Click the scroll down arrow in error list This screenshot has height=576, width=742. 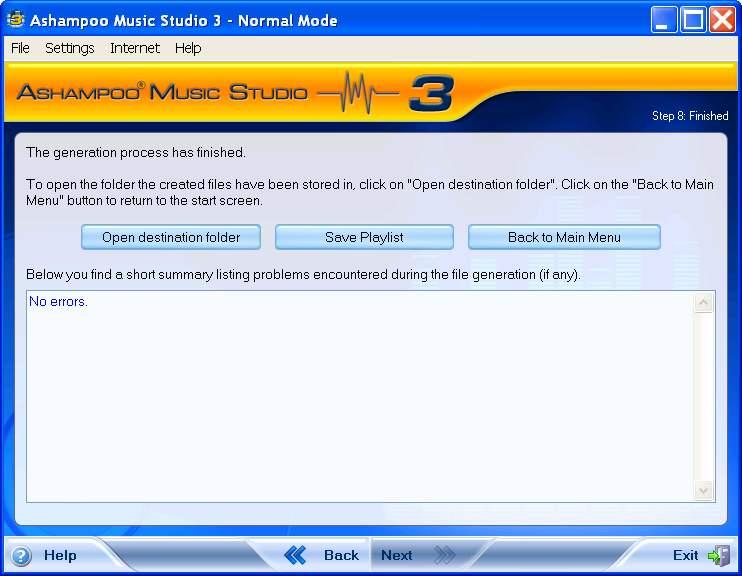click(704, 490)
